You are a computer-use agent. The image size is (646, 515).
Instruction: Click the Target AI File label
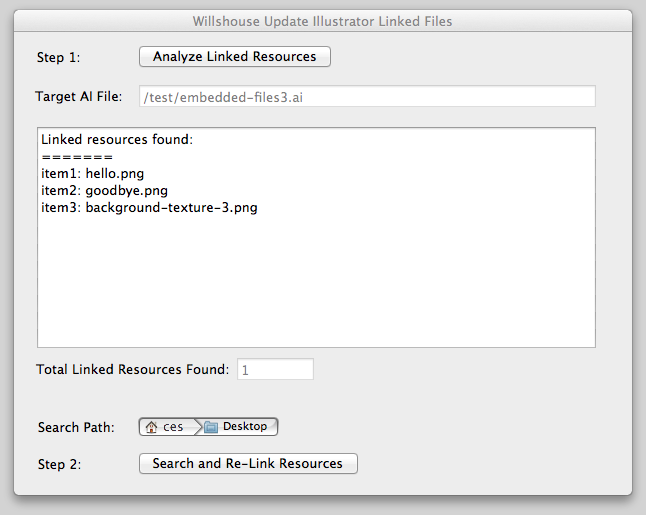pos(79,96)
